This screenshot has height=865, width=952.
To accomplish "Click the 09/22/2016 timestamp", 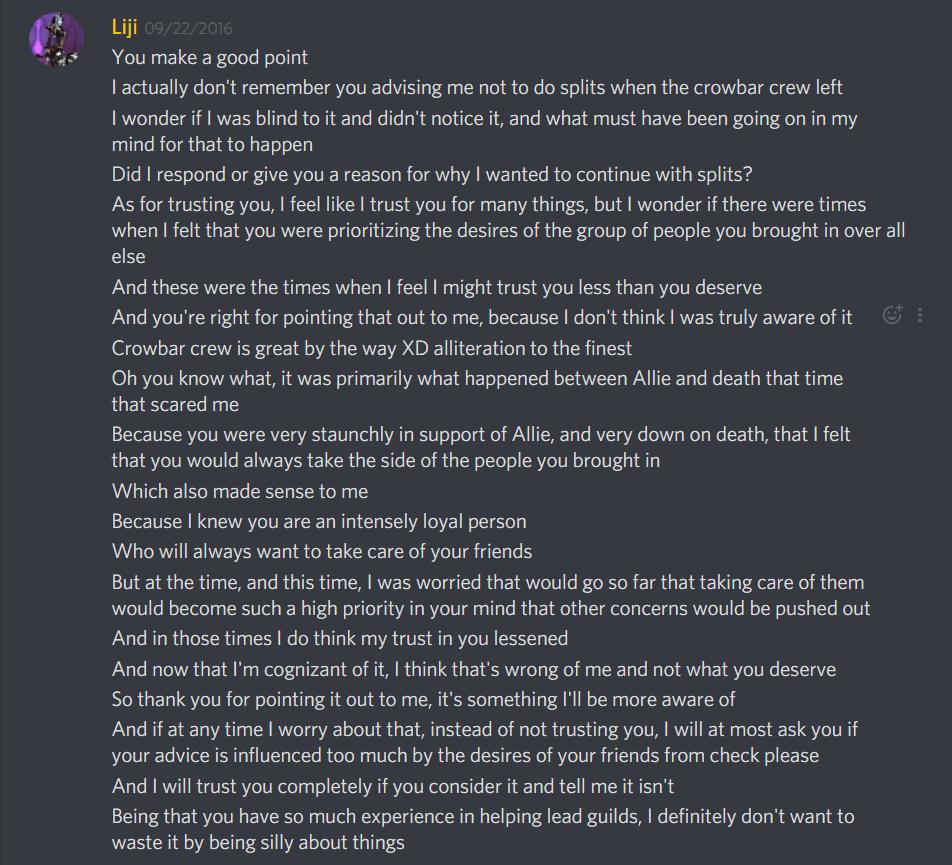I will [x=190, y=27].
